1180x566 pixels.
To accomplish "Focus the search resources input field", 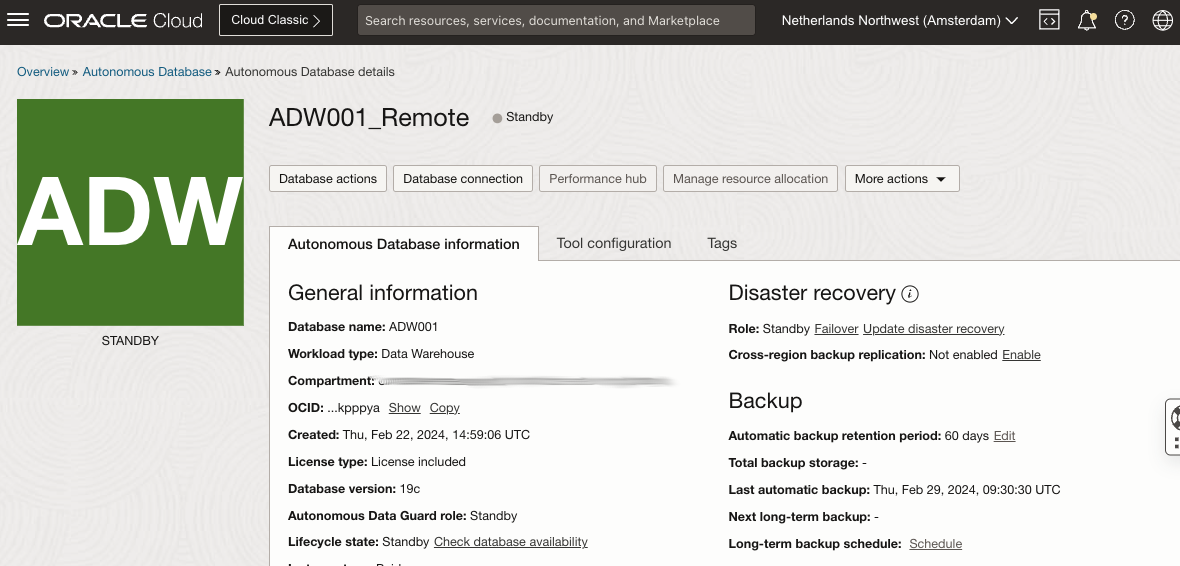I will click(556, 20).
